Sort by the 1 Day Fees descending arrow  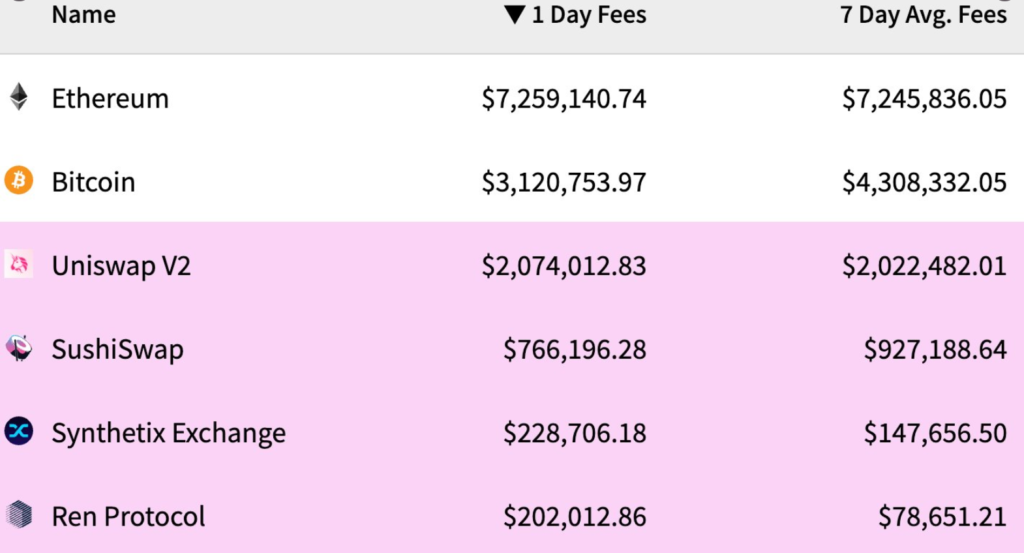click(514, 15)
